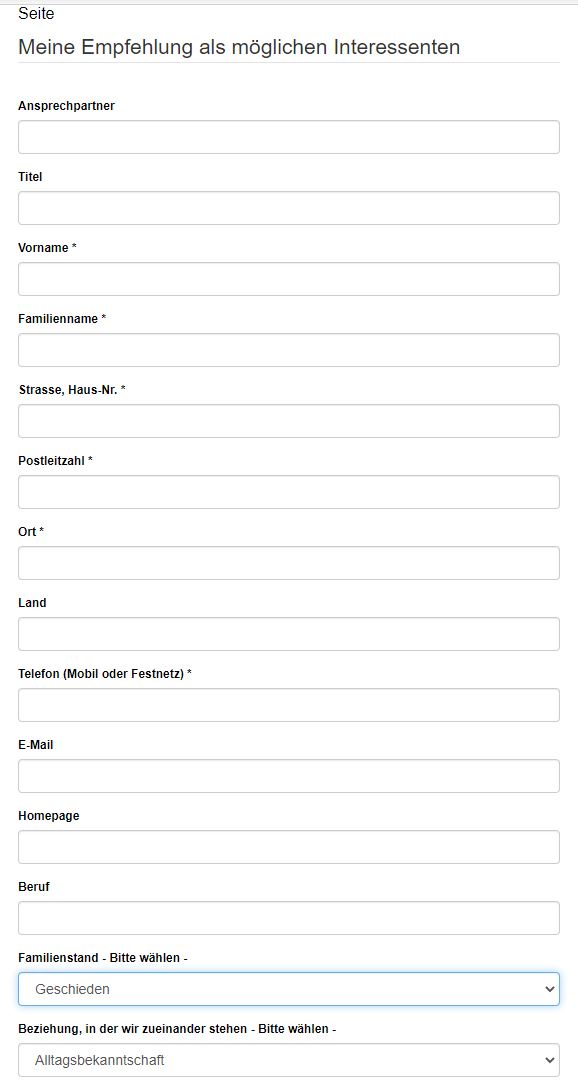The image size is (578, 1087).
Task: Open the Familienstand dropdown showing Geschieden
Action: 288,989
